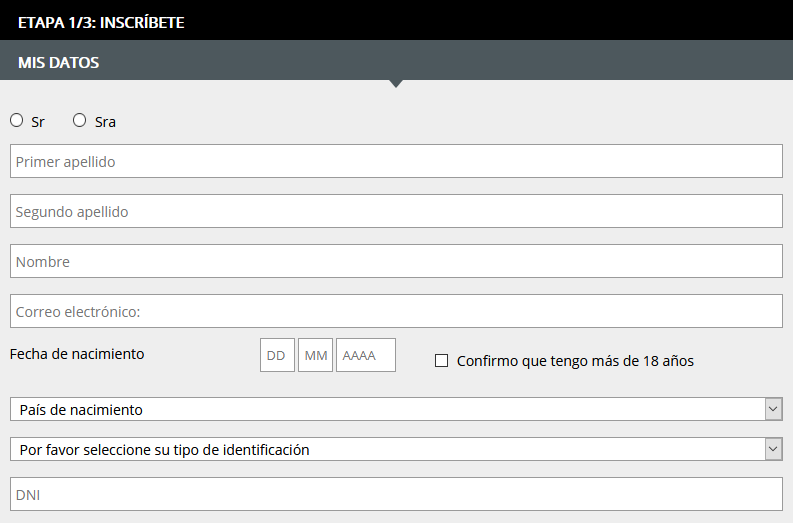Expand the tipo de identificación dropdown
This screenshot has height=523, width=793.
click(396, 449)
